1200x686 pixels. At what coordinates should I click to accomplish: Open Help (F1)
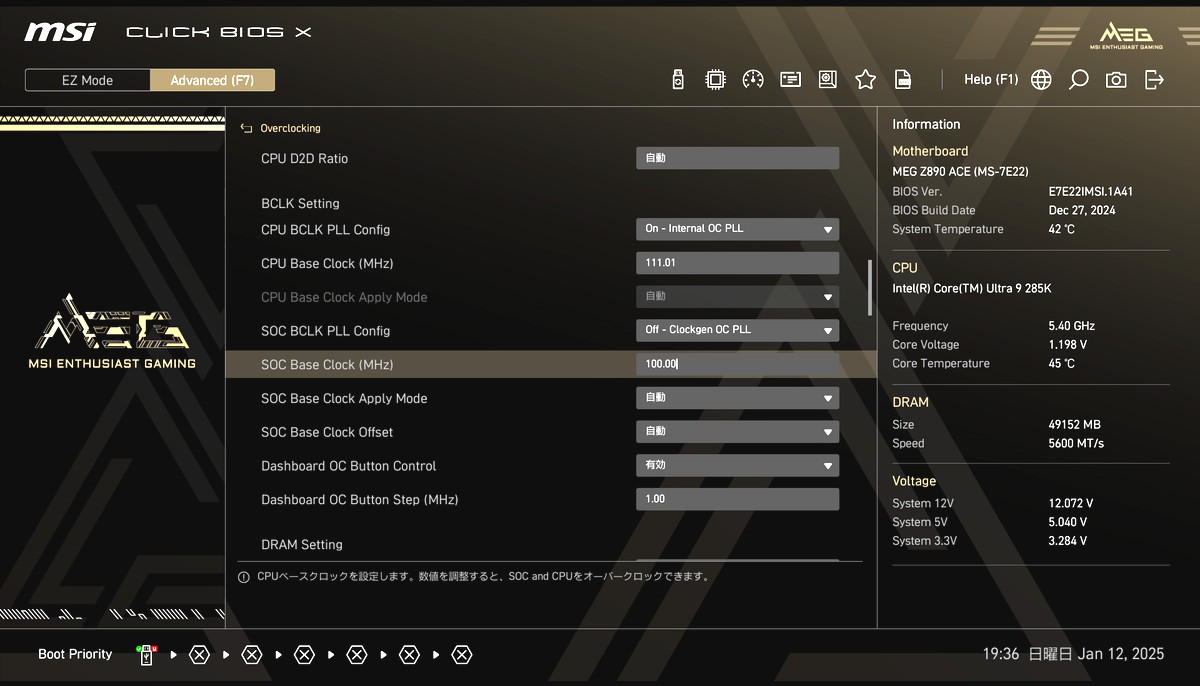991,79
